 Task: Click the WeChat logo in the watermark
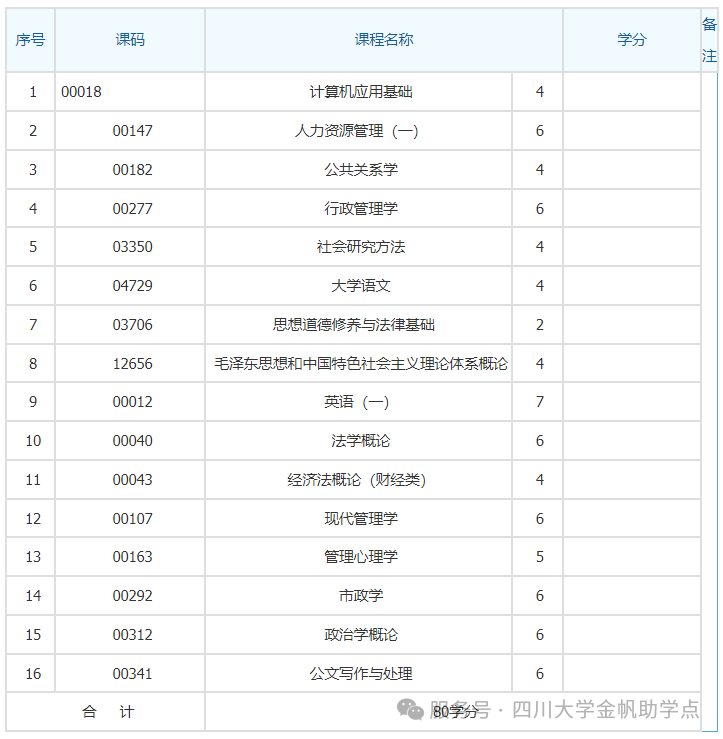(x=410, y=709)
